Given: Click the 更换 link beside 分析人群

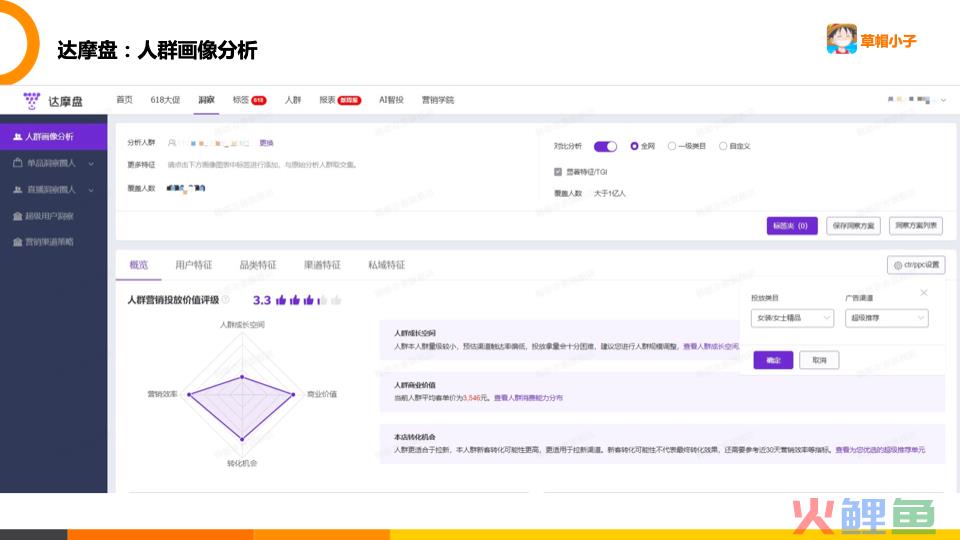Looking at the screenshot, I should point(266,143).
